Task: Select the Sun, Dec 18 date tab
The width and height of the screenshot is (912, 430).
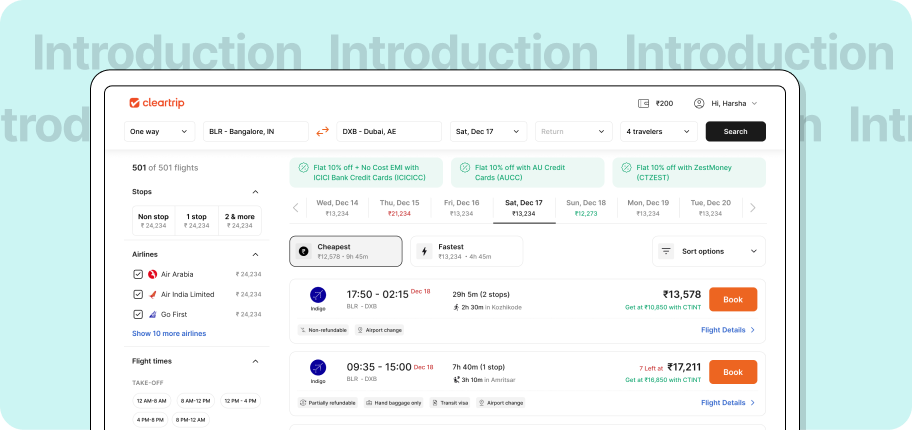Action: (x=586, y=207)
